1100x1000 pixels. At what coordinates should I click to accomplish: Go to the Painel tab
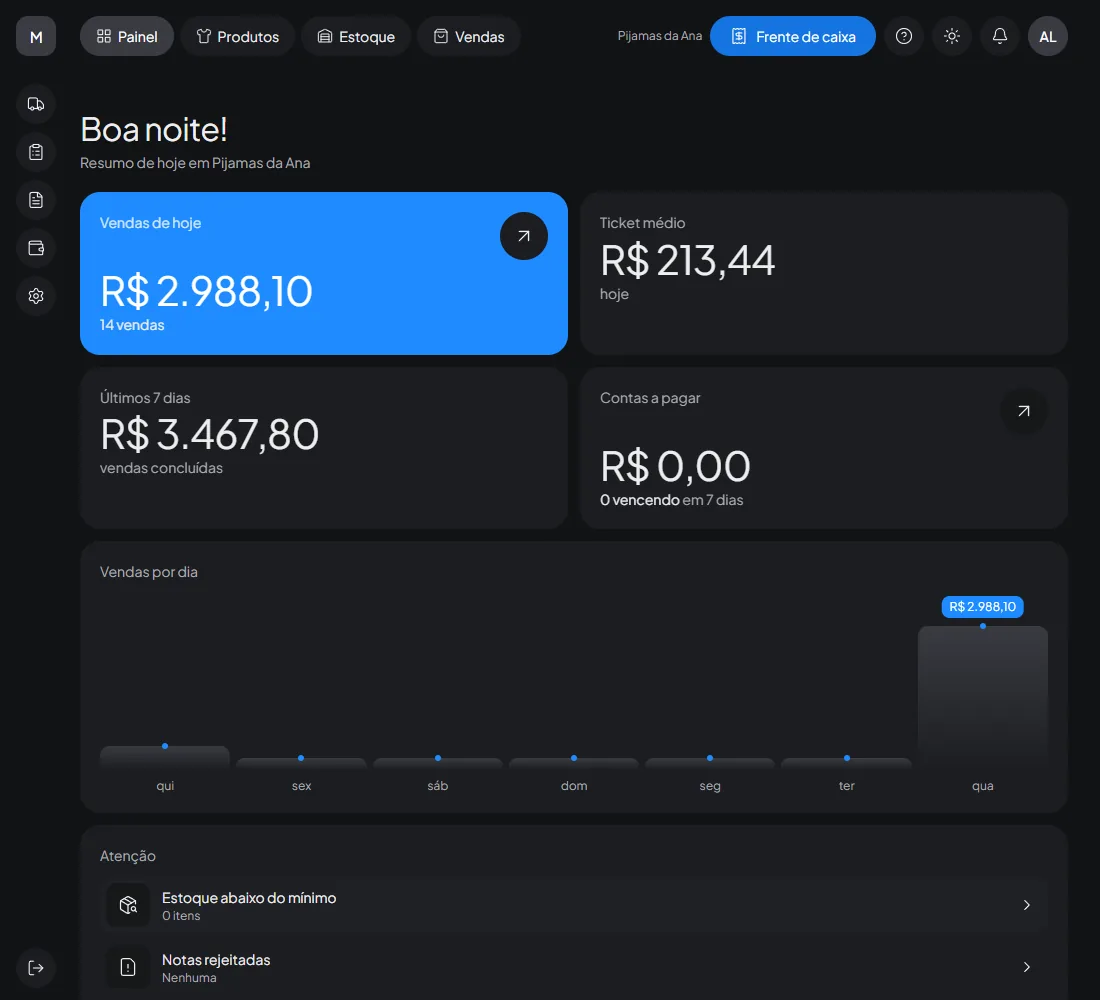click(x=127, y=36)
